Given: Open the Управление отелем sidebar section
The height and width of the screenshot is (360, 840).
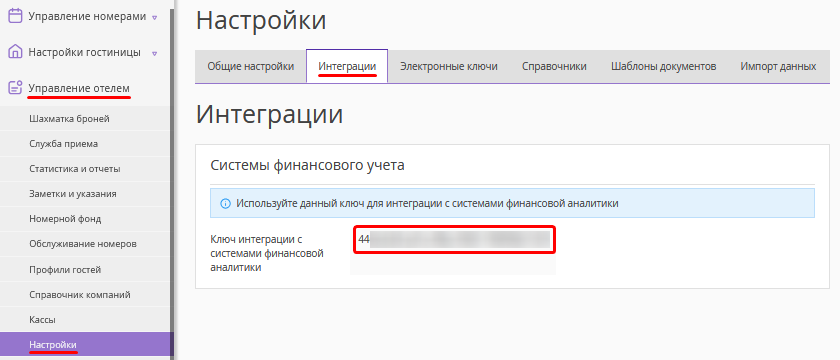Looking at the screenshot, I should click(79, 87).
